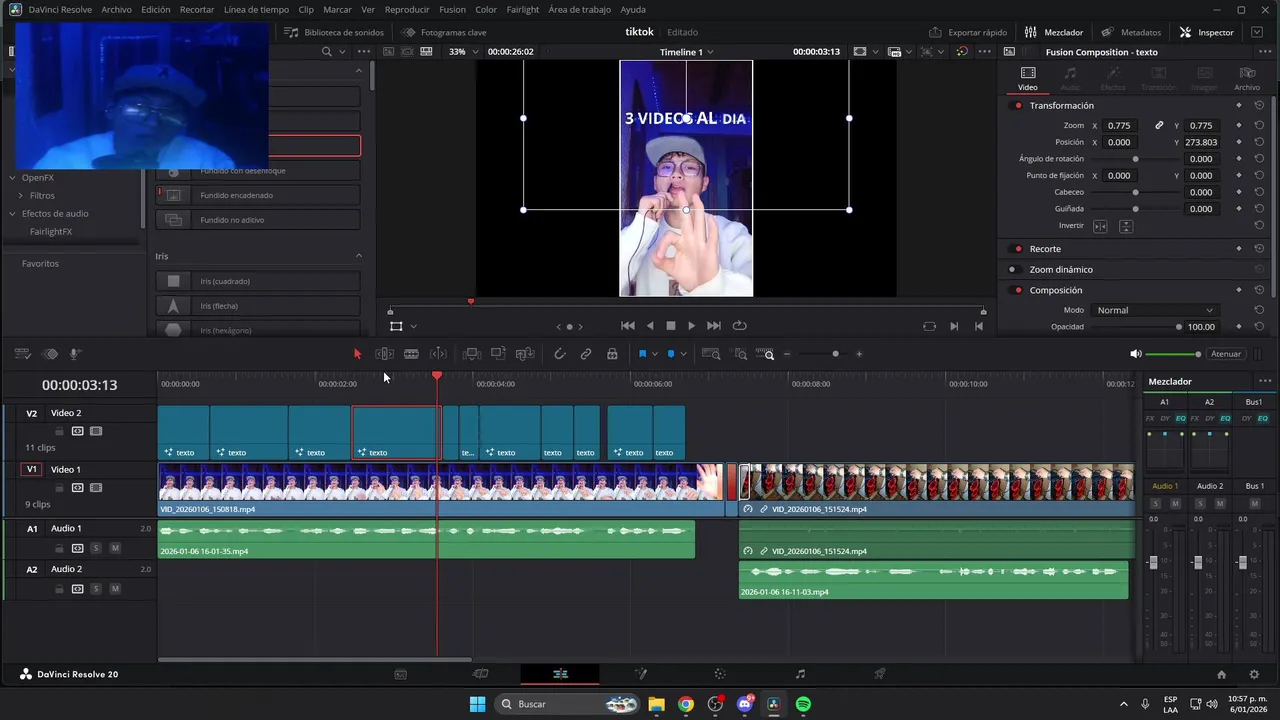Mute monitor with the speaker icon
The width and height of the screenshot is (1280, 720).
pos(1135,354)
